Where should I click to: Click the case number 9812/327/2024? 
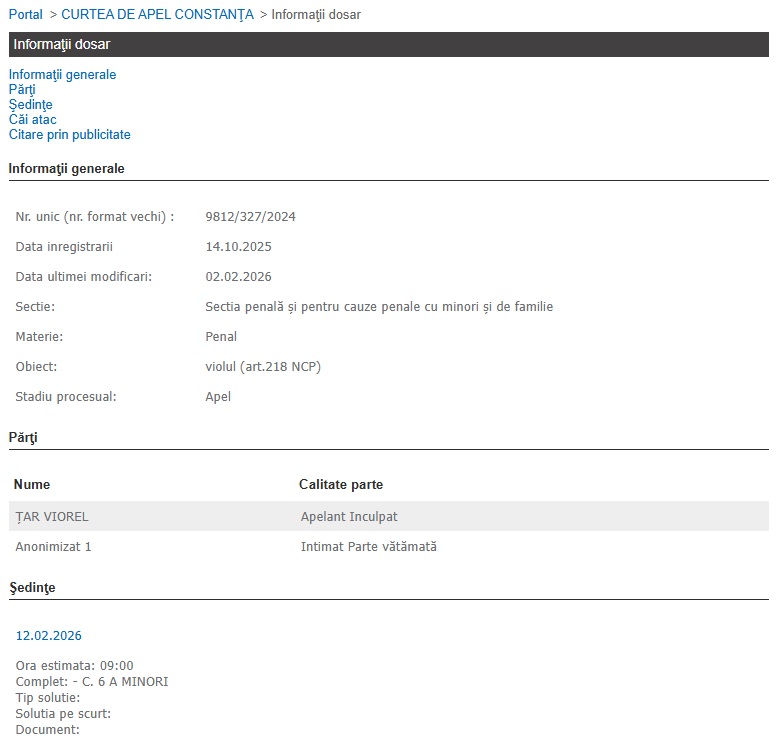[x=250, y=217]
